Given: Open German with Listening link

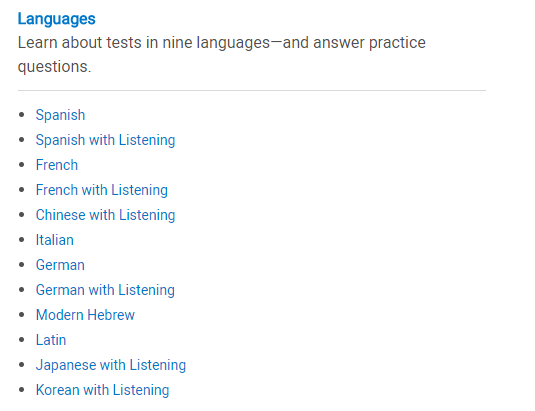Looking at the screenshot, I should pyautogui.click(x=105, y=290).
